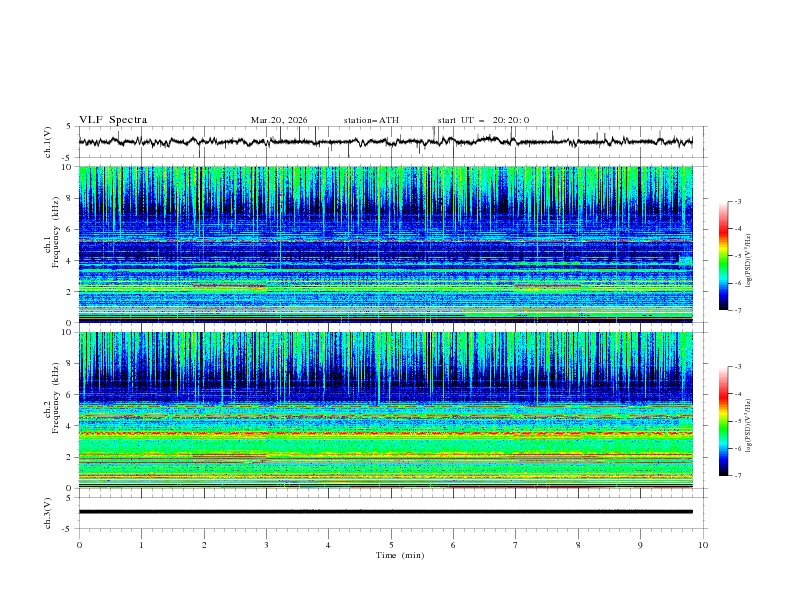Click the "-7" tick on ch.2 color bar

[x=737, y=475]
